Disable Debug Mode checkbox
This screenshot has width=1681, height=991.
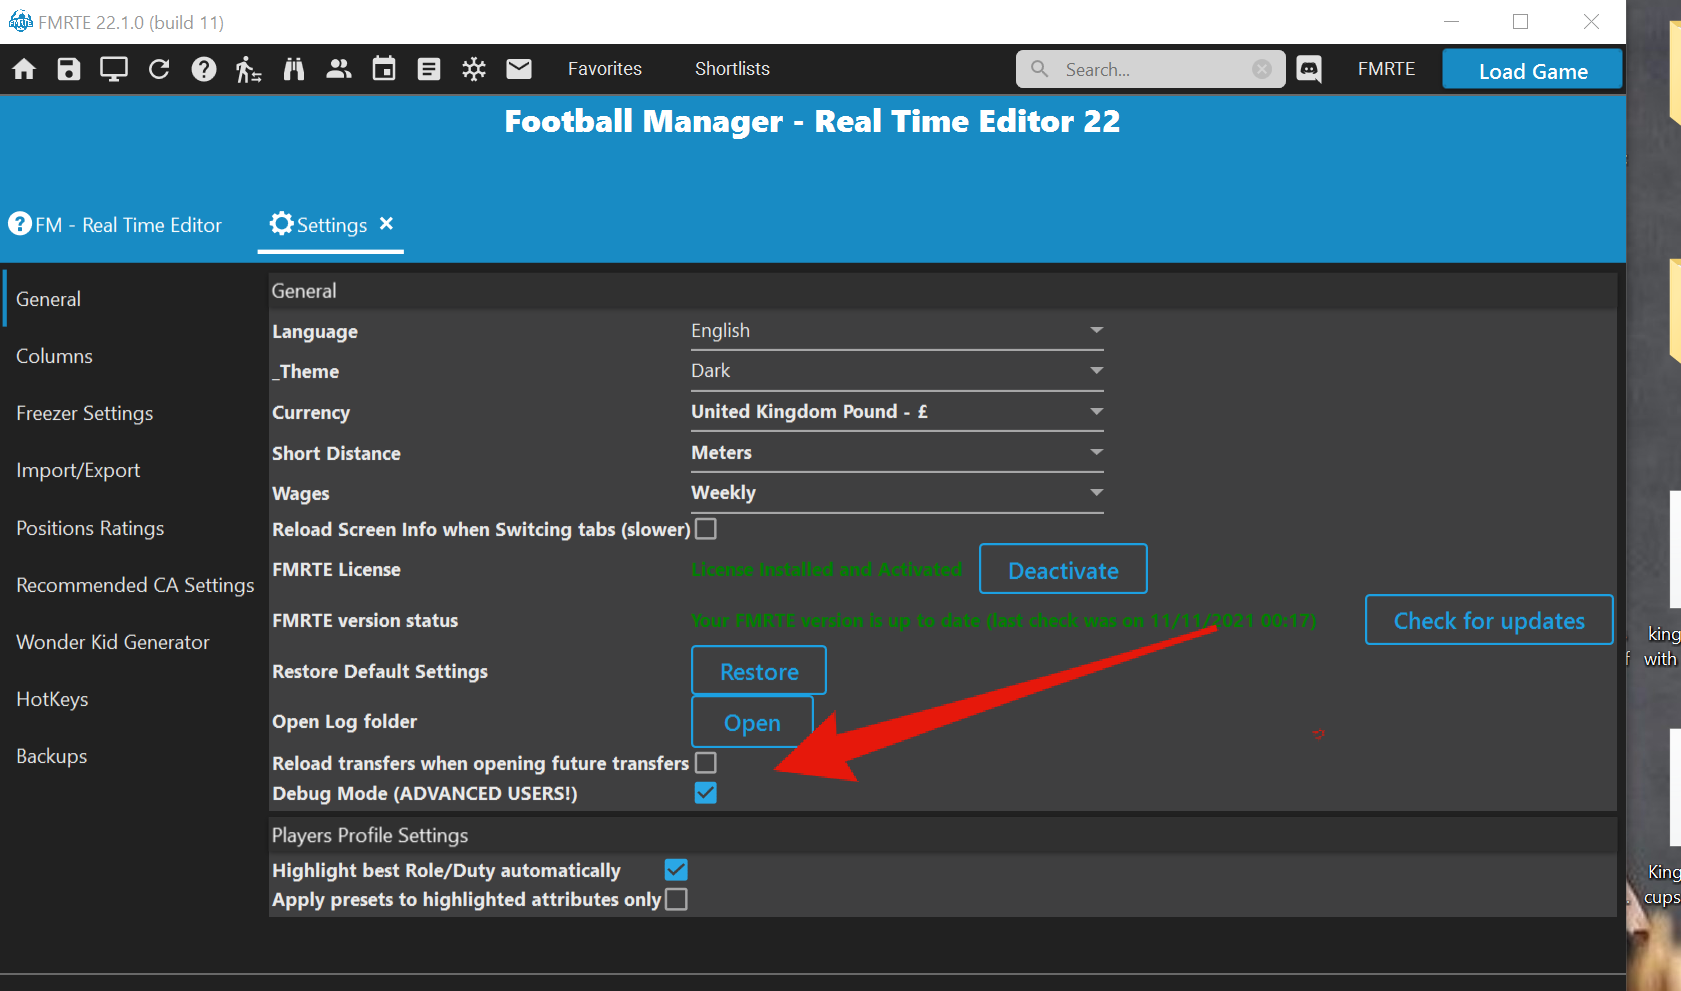tap(706, 793)
